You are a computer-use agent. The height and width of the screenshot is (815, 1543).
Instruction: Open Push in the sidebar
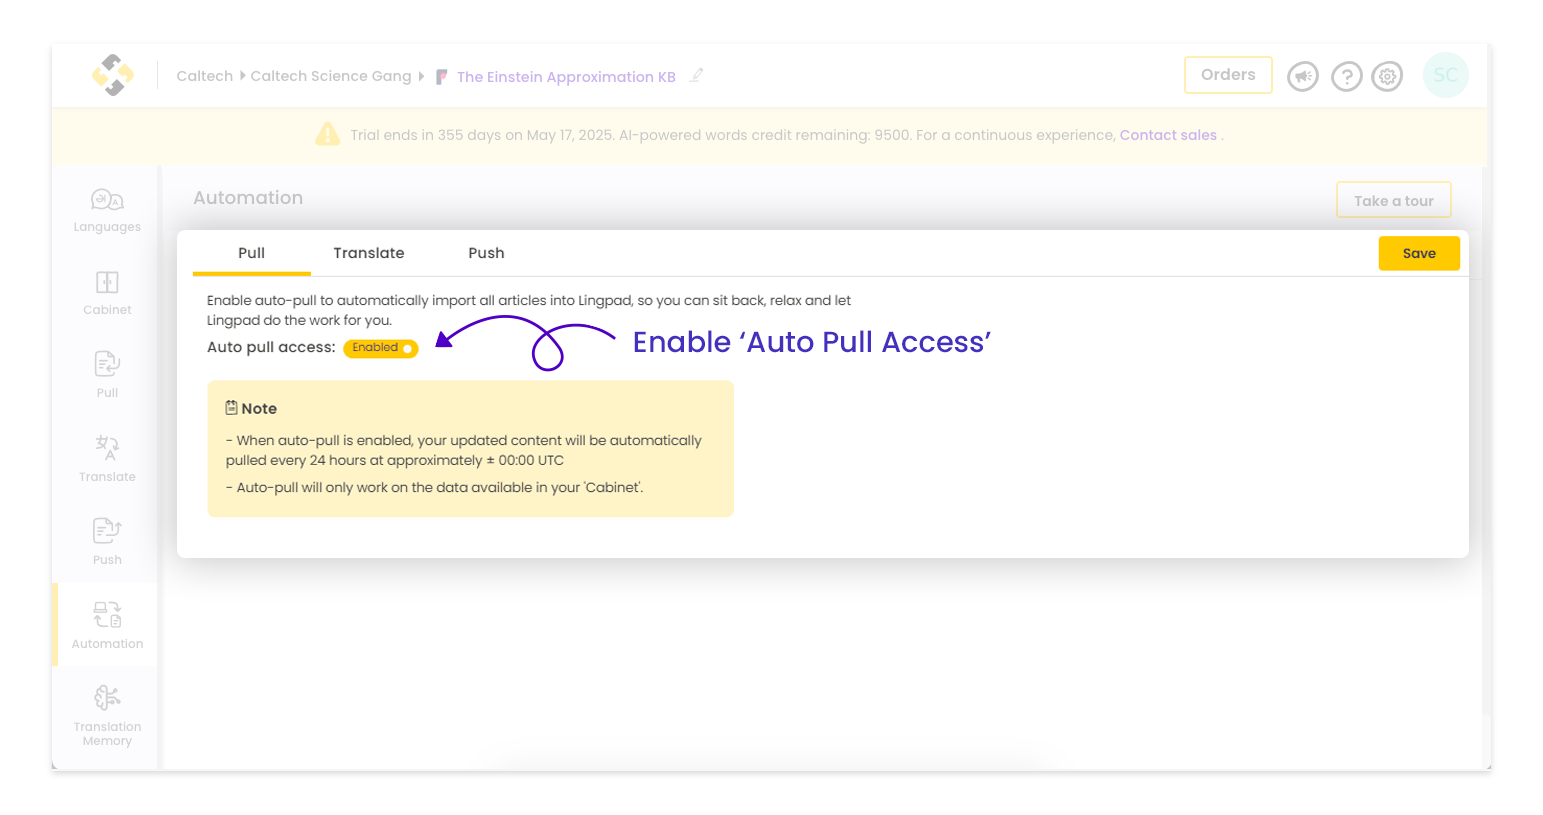pos(107,543)
